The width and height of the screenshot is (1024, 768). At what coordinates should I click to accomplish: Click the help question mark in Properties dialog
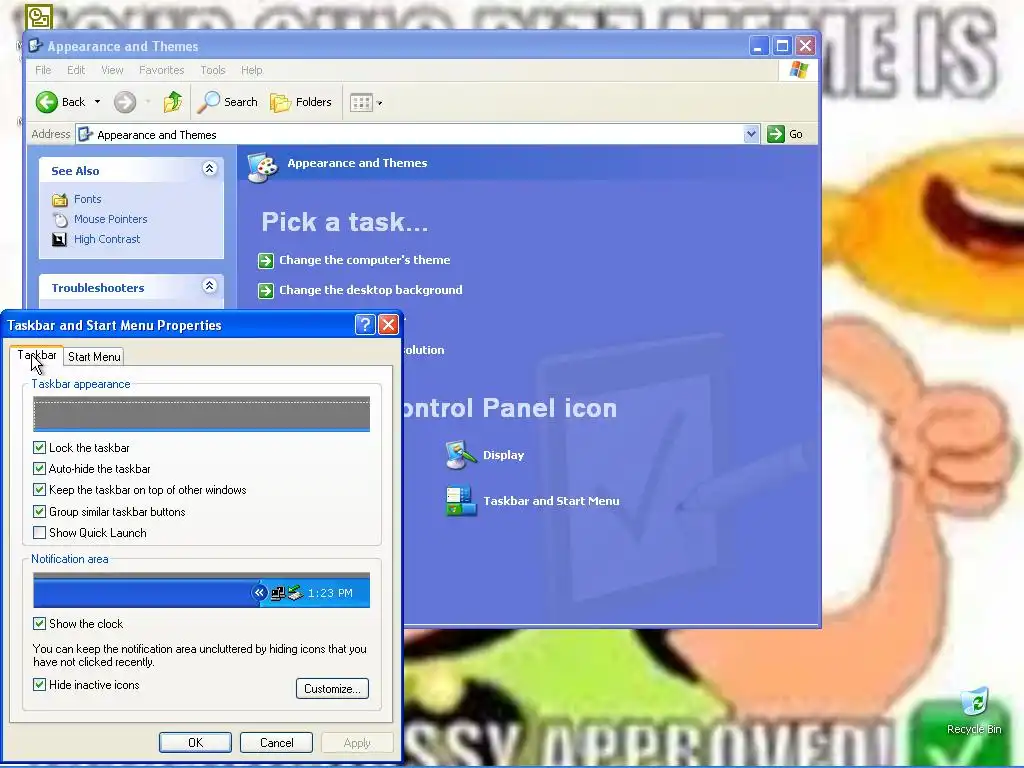tap(365, 325)
